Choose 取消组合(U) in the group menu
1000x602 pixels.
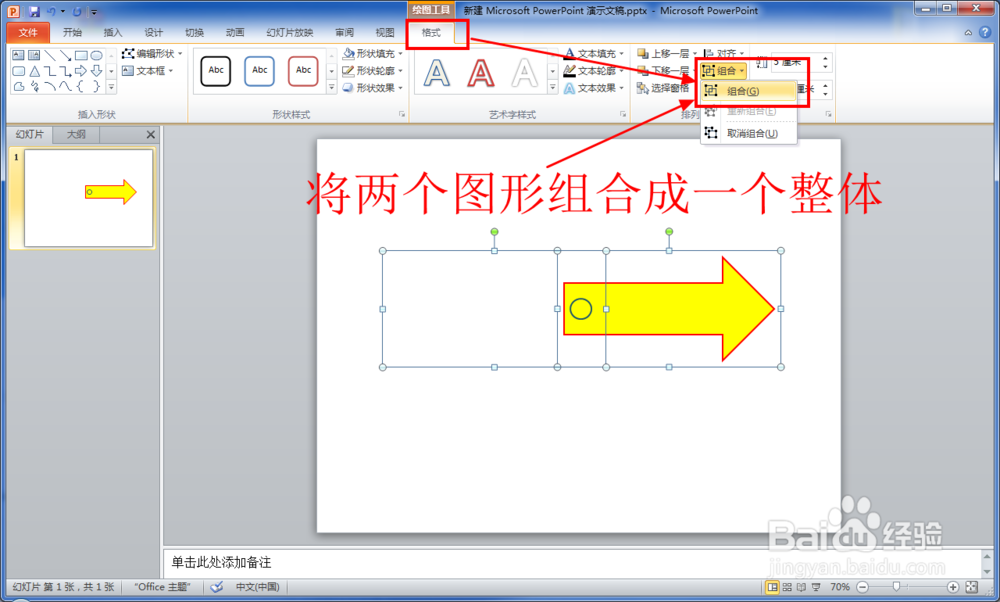tap(749, 133)
